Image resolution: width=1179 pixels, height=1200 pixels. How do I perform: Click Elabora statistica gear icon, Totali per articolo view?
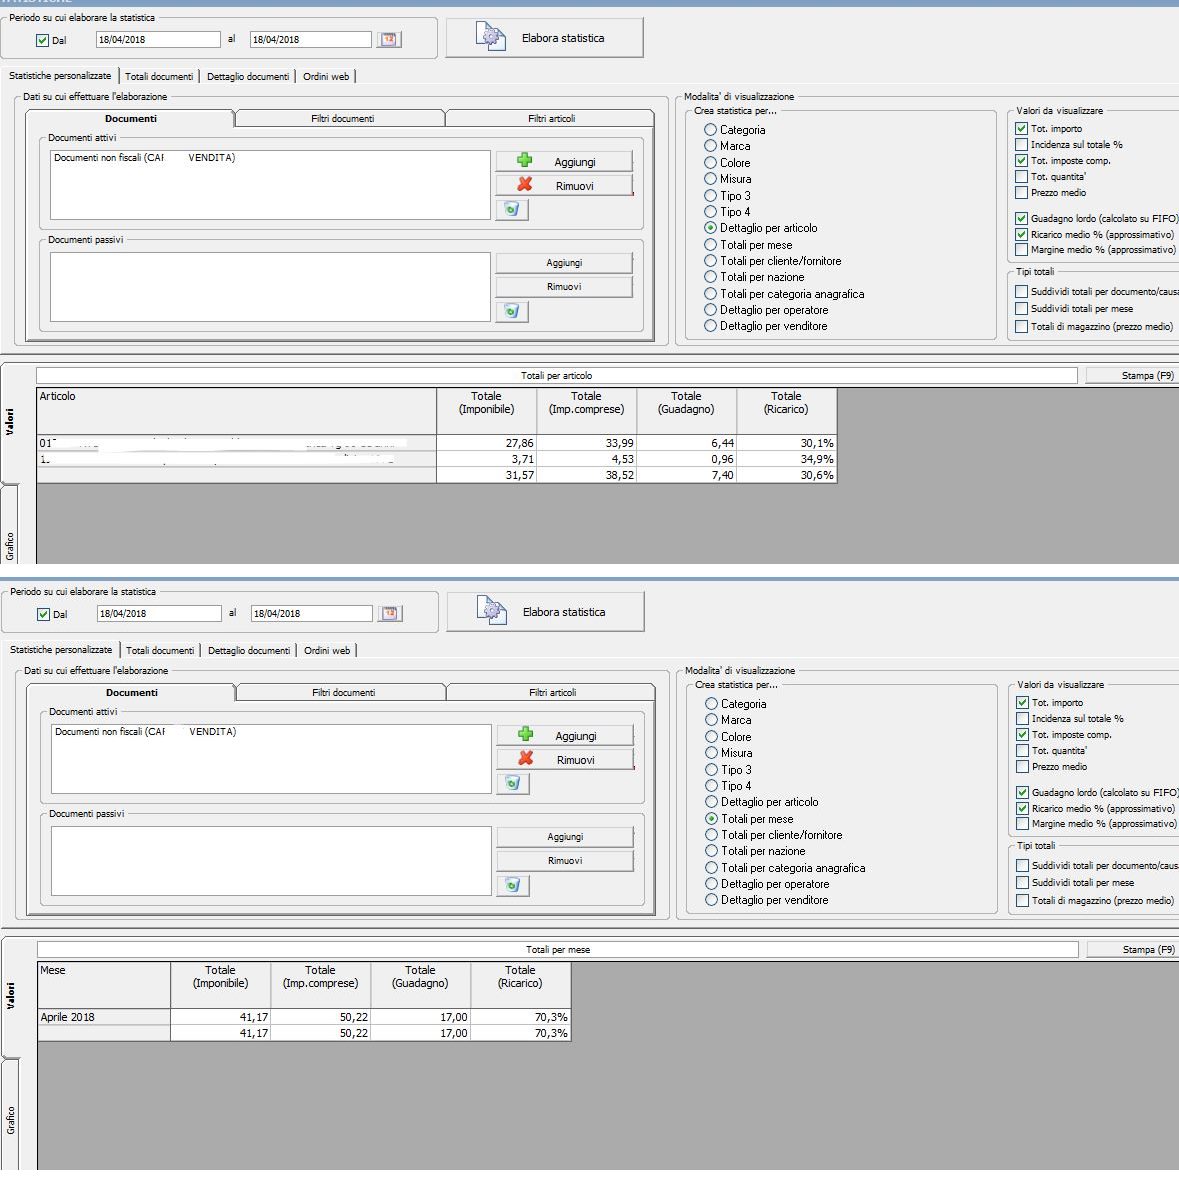tap(491, 37)
